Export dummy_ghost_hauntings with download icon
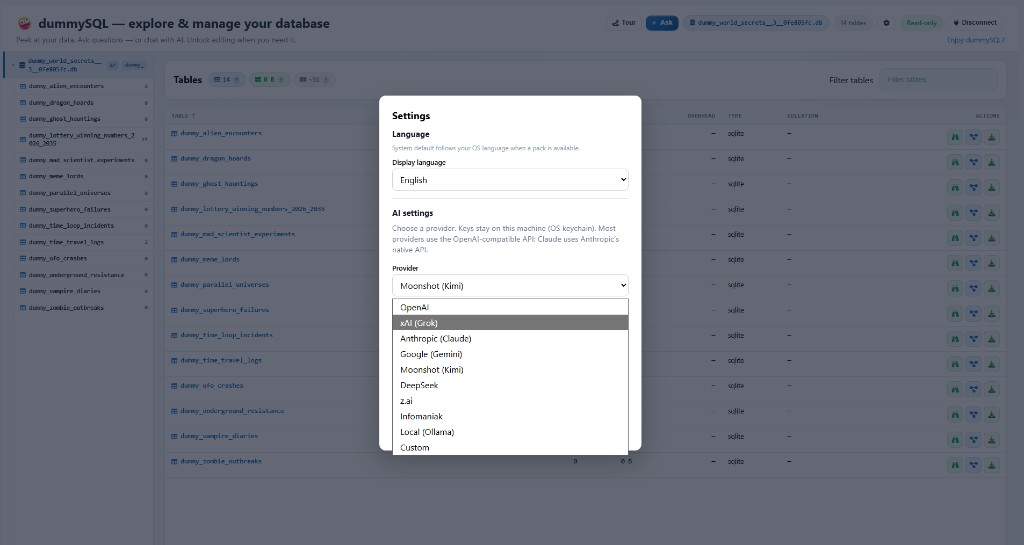The image size is (1024, 545). coord(991,187)
